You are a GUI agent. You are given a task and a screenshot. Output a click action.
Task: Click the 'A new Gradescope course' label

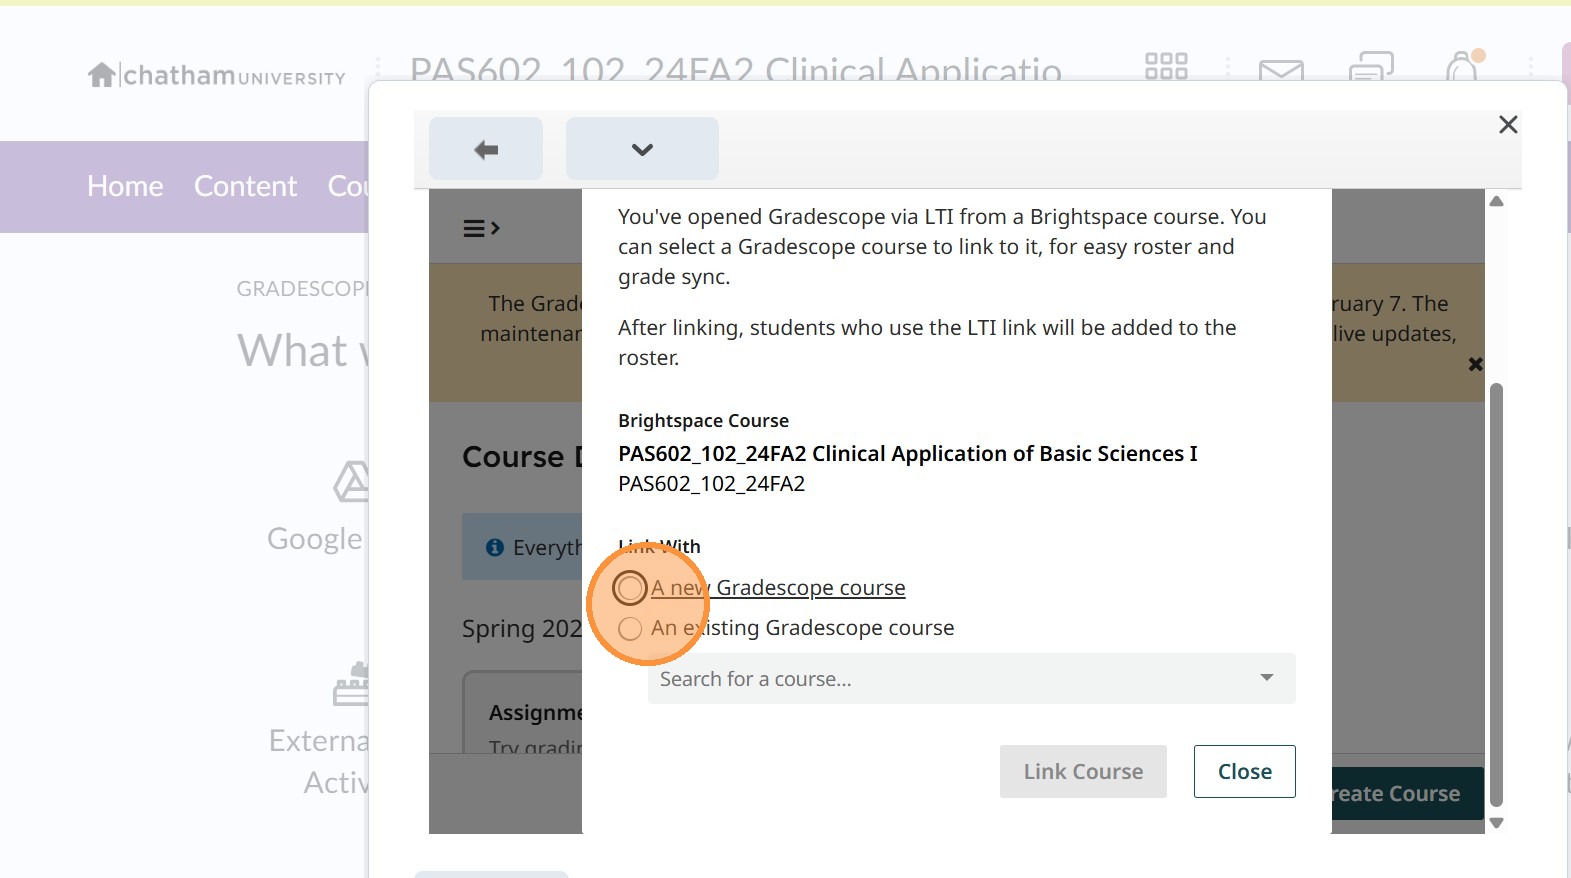pos(778,588)
